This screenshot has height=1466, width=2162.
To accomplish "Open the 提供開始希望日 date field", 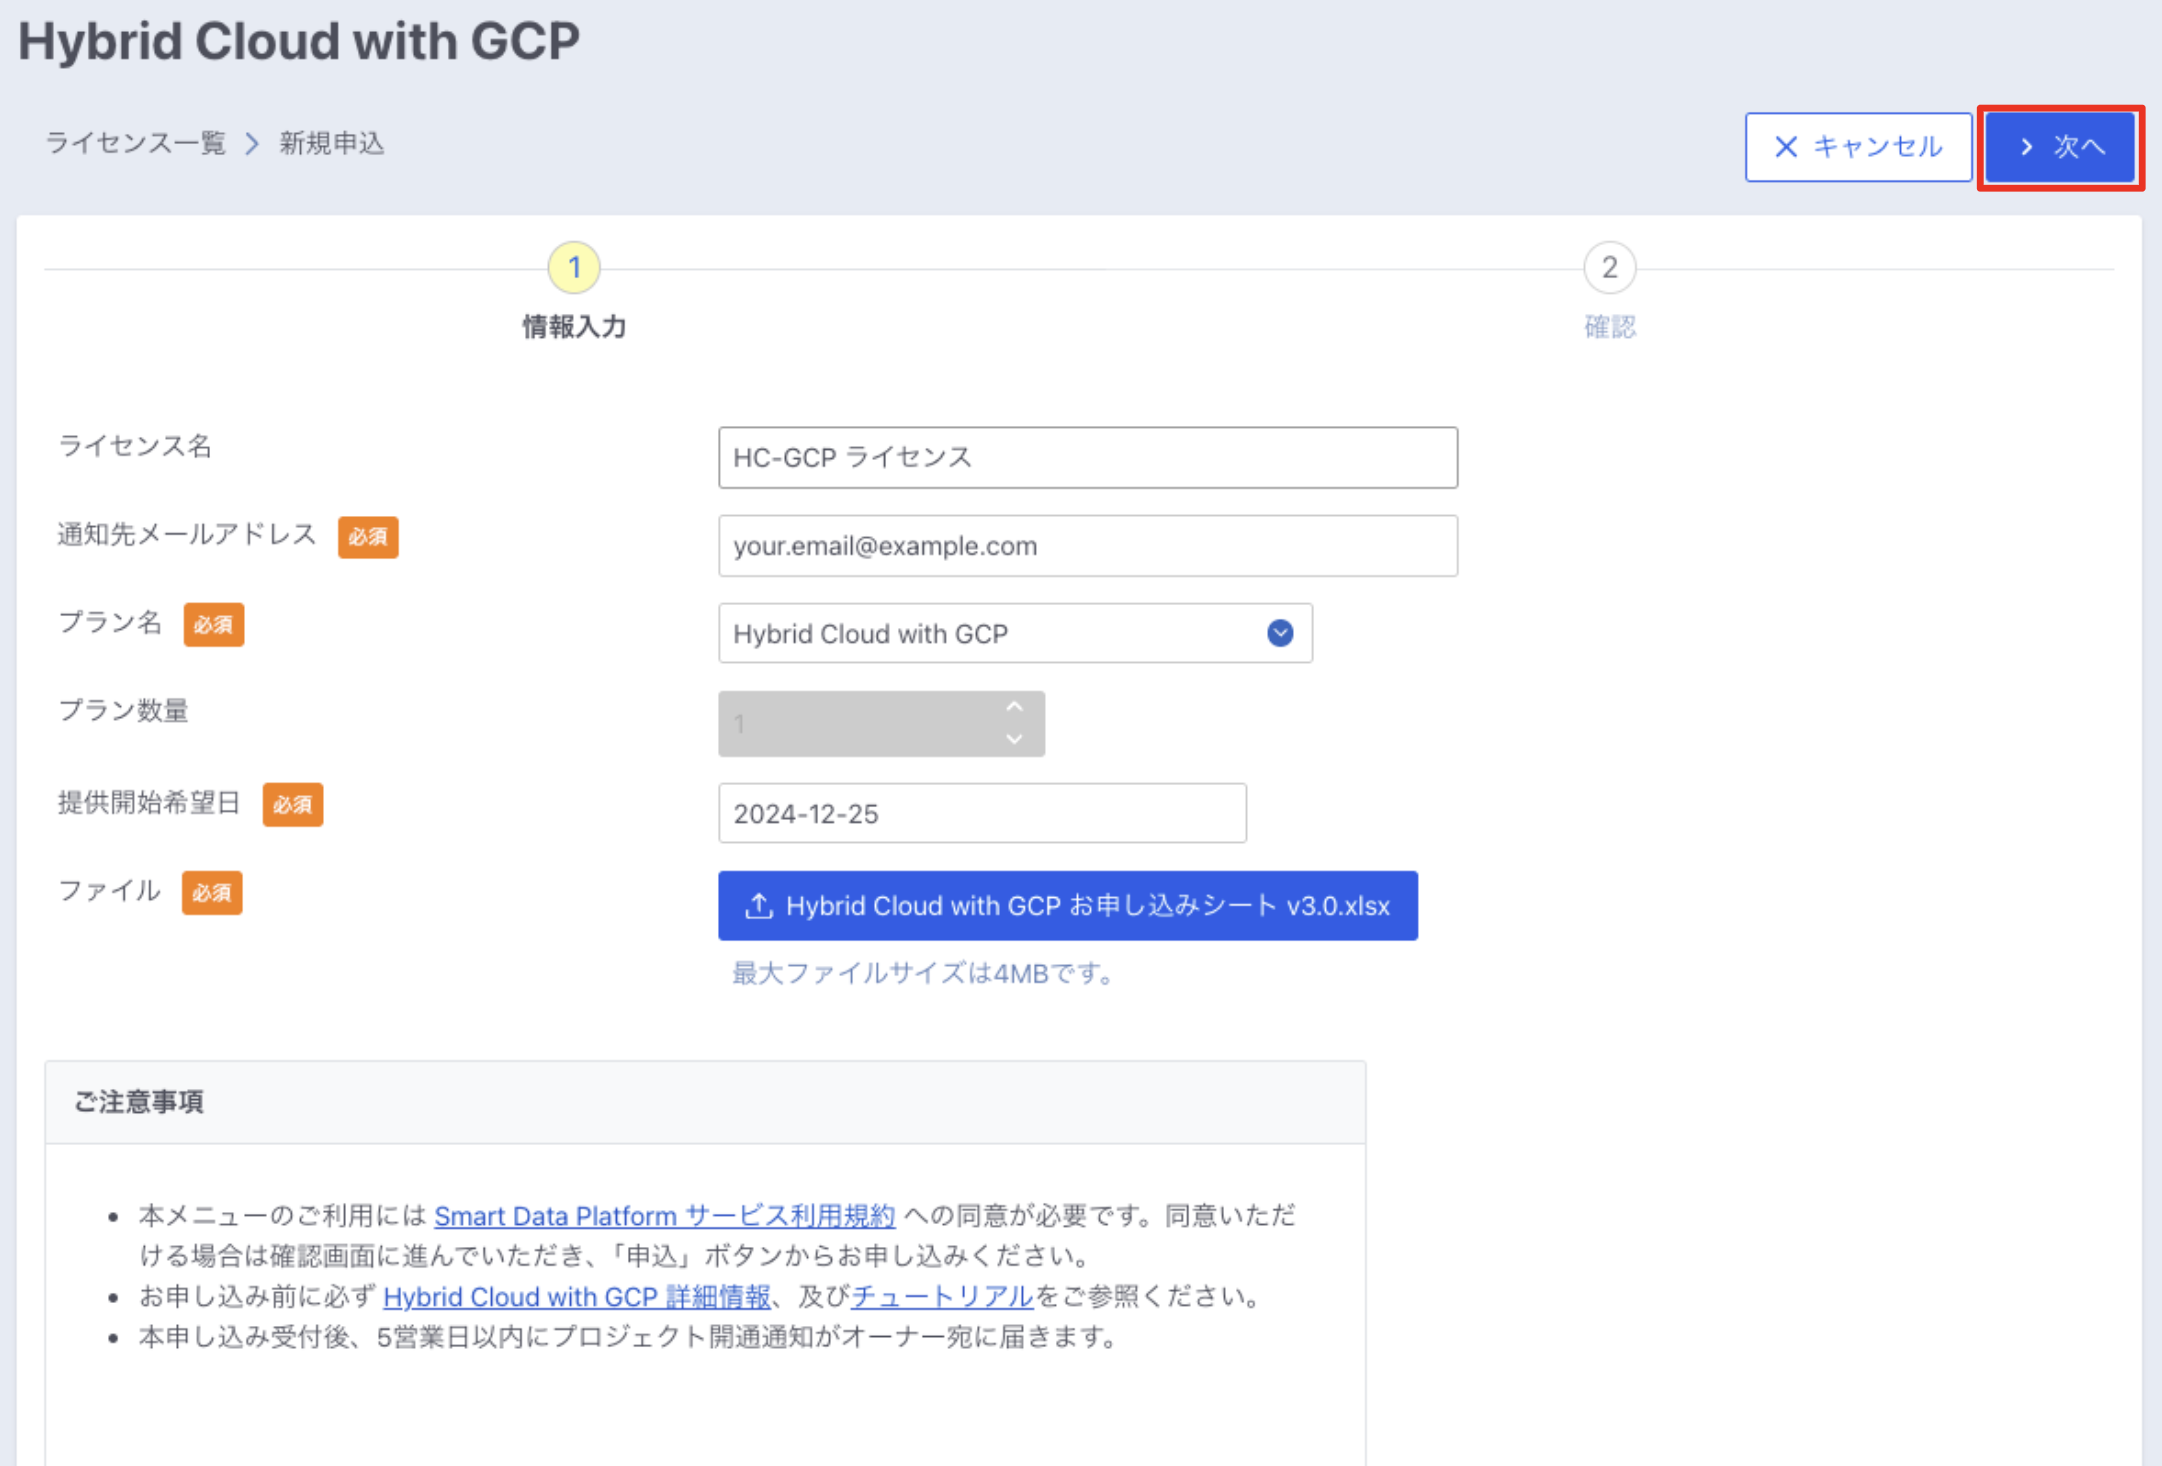I will click(981, 813).
